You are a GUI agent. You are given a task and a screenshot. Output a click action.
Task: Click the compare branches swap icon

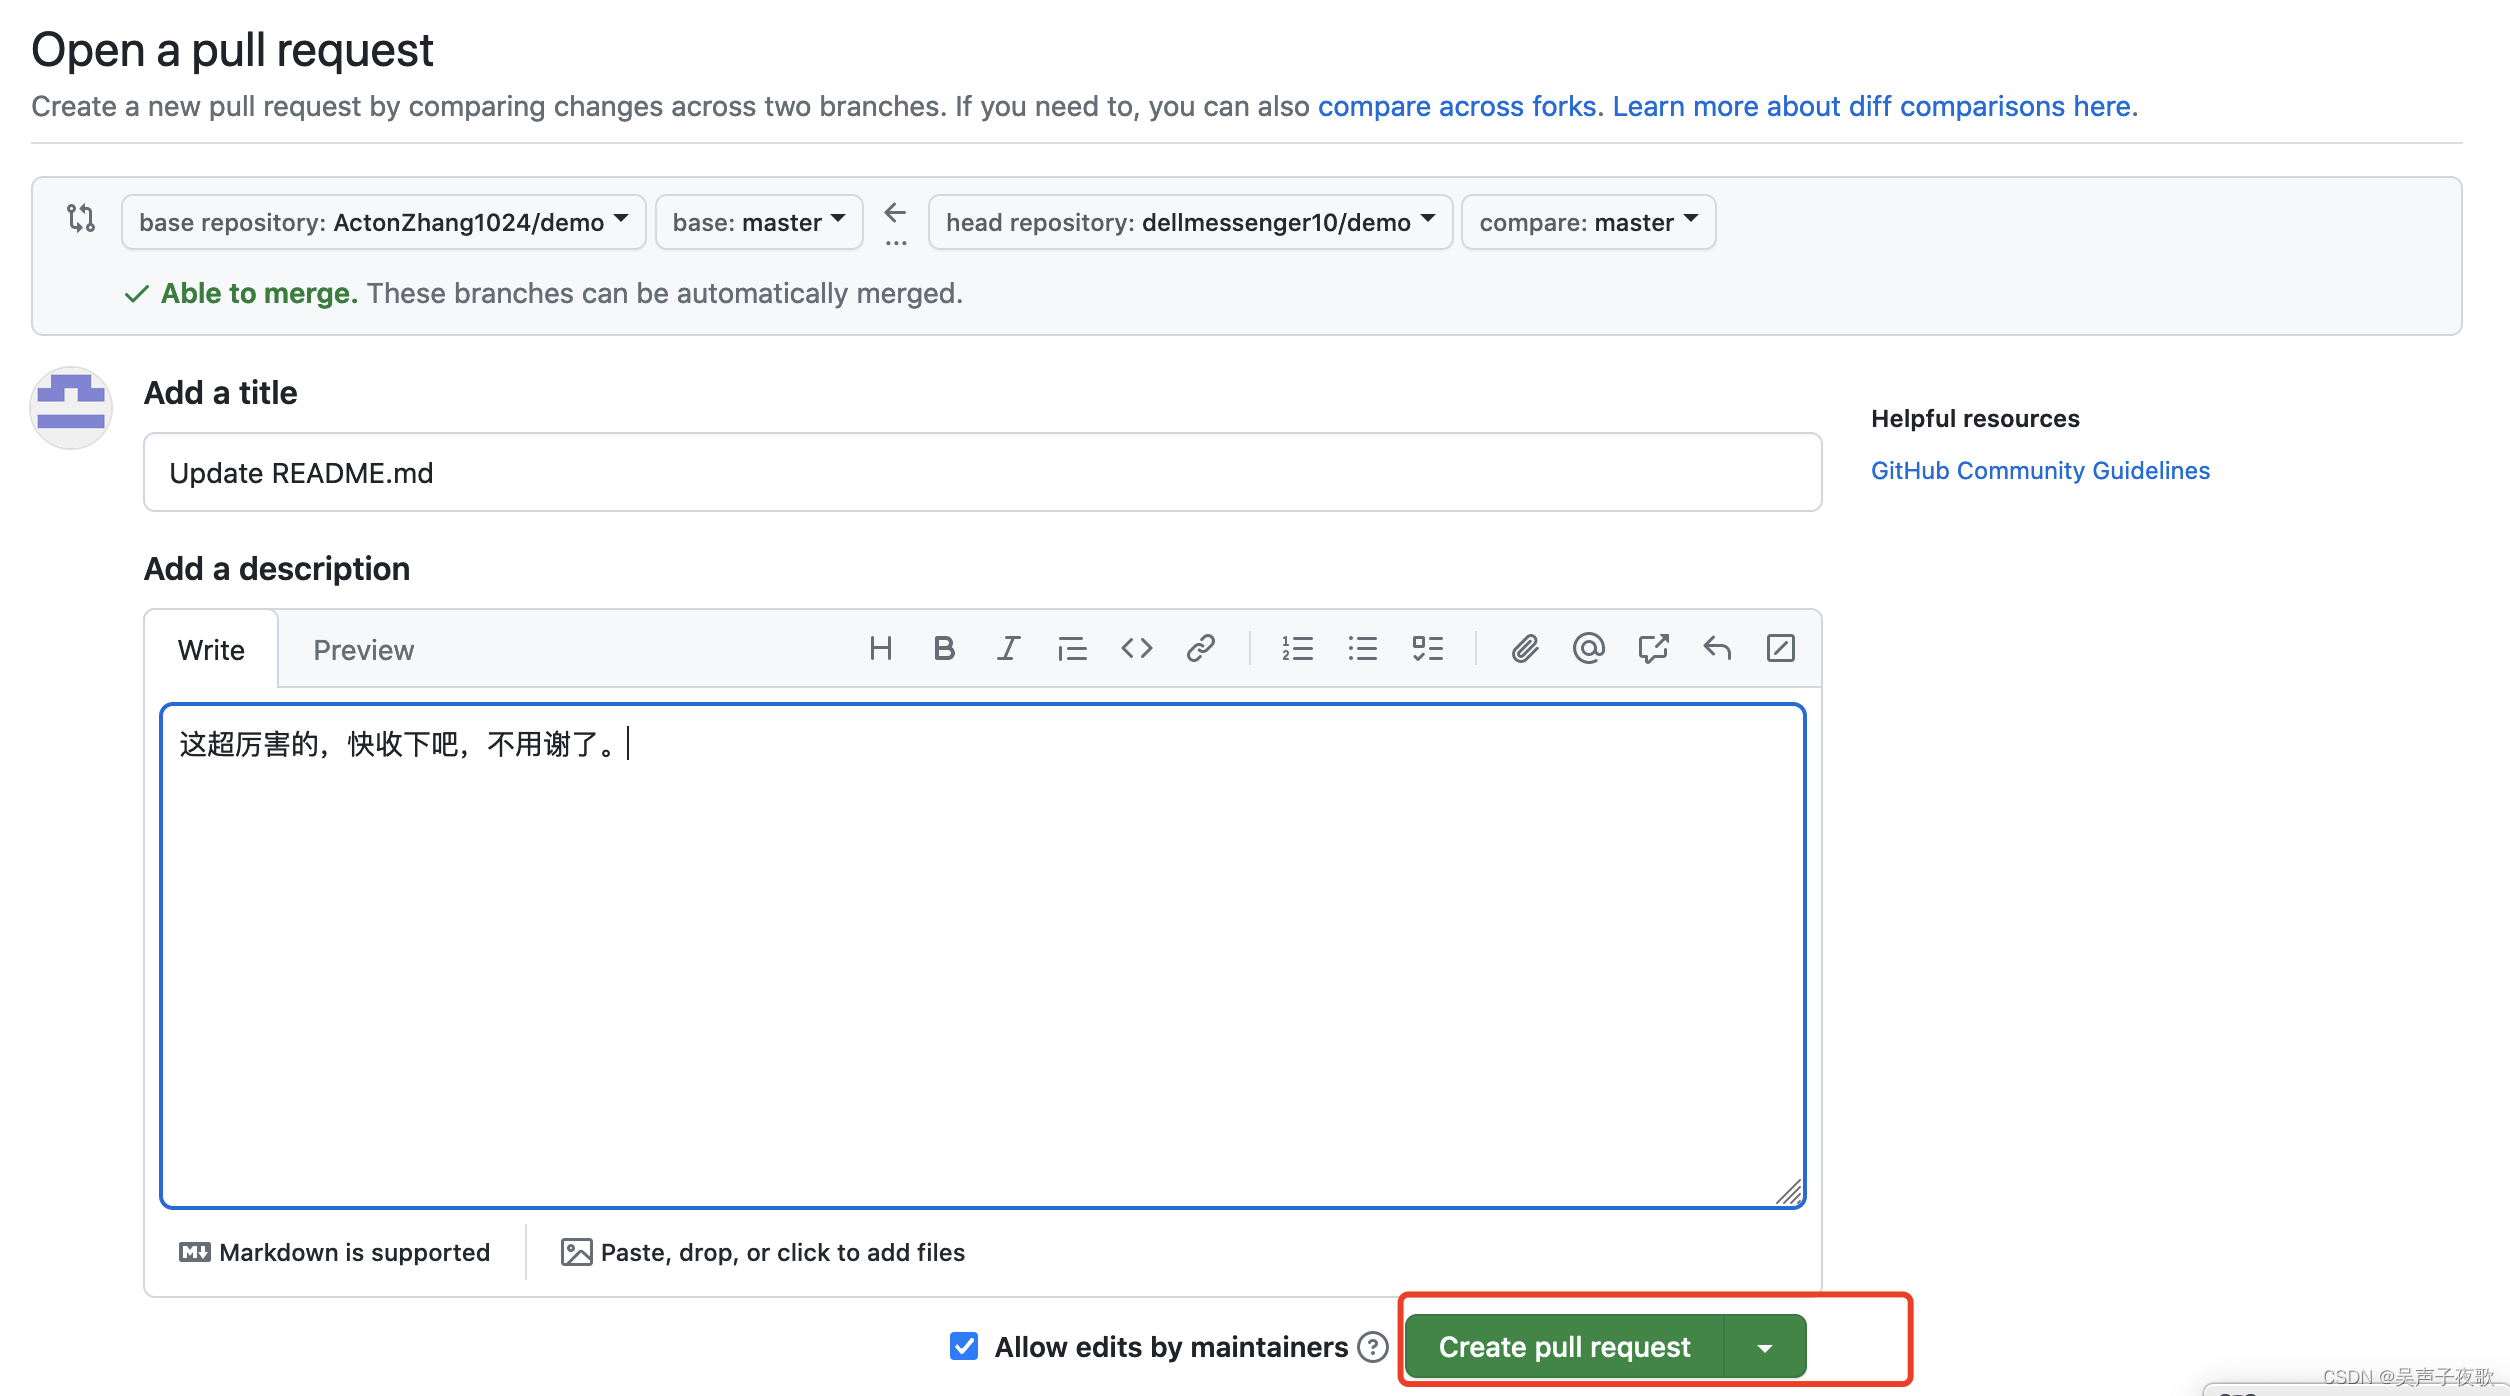coord(81,218)
